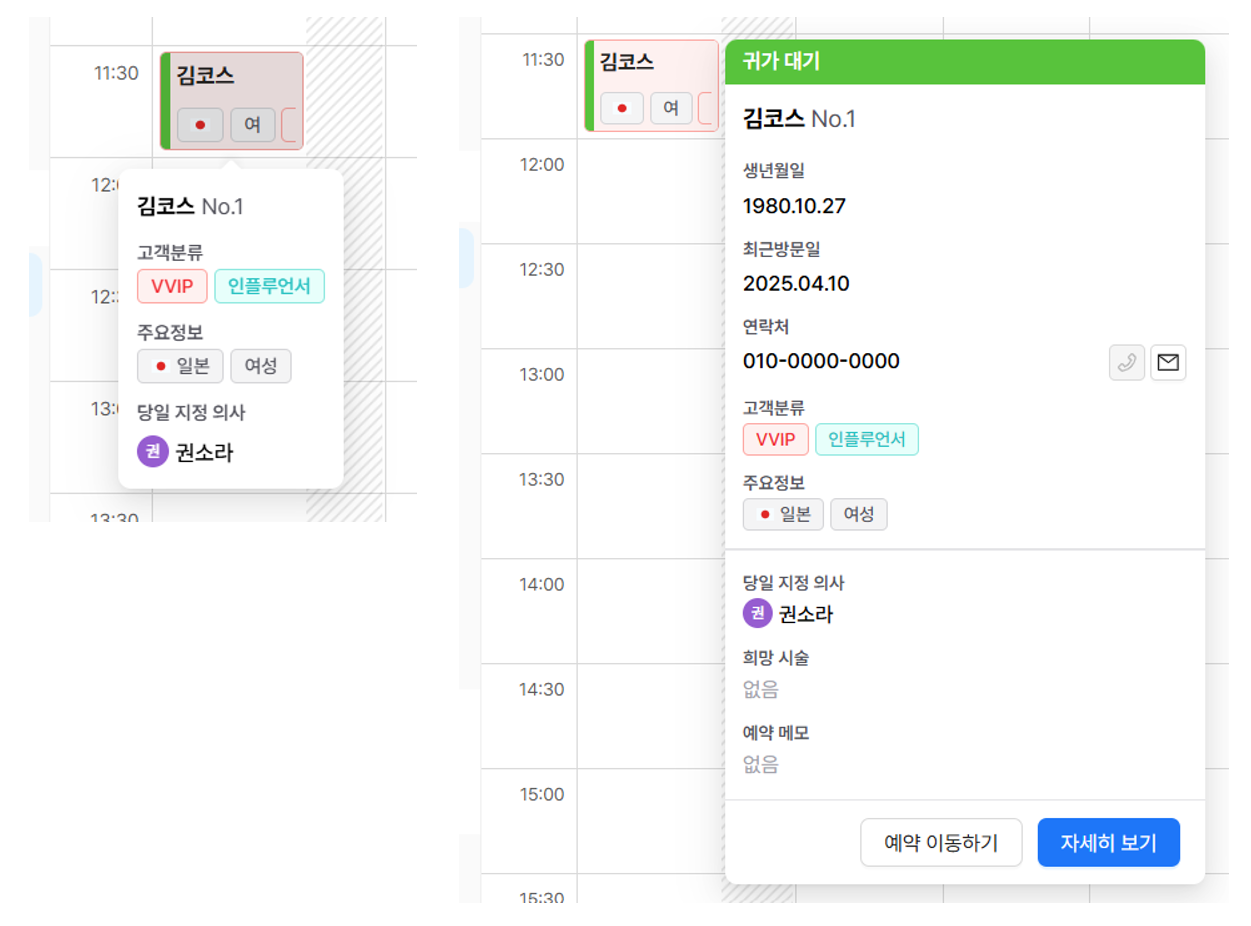The image size is (1251, 926).
Task: Click the green 귀가 대기 status header
Action: click(x=964, y=61)
